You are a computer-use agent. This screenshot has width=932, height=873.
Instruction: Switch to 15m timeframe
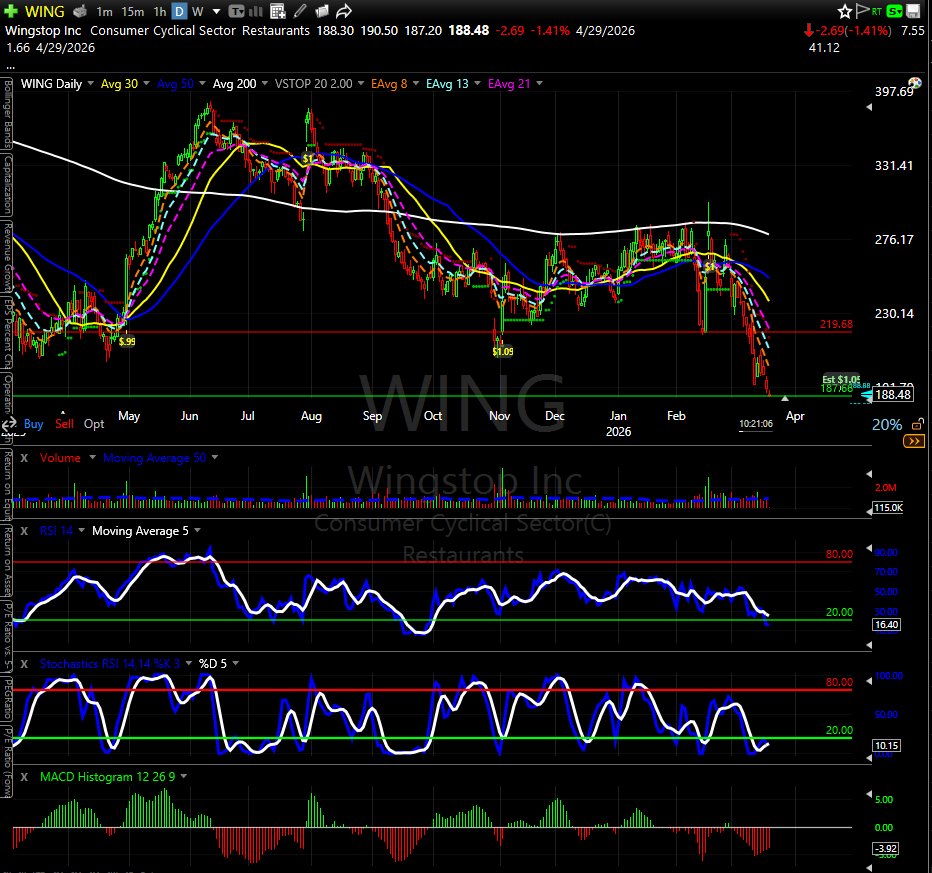tap(133, 11)
